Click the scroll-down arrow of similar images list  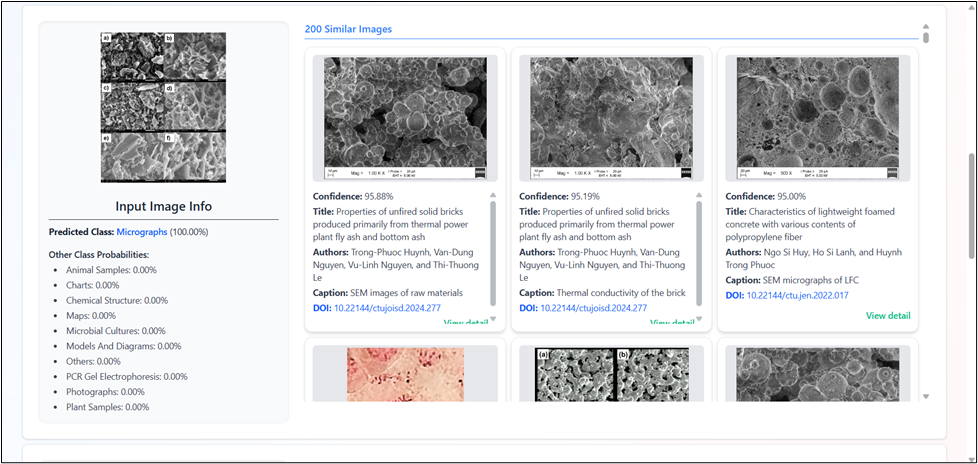pyautogui.click(x=926, y=397)
